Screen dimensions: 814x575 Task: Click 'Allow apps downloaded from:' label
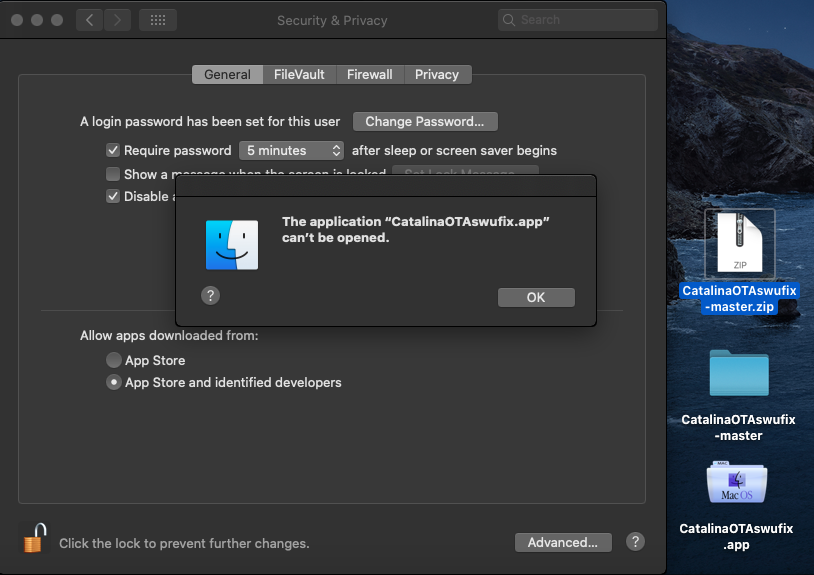pyautogui.click(x=169, y=335)
